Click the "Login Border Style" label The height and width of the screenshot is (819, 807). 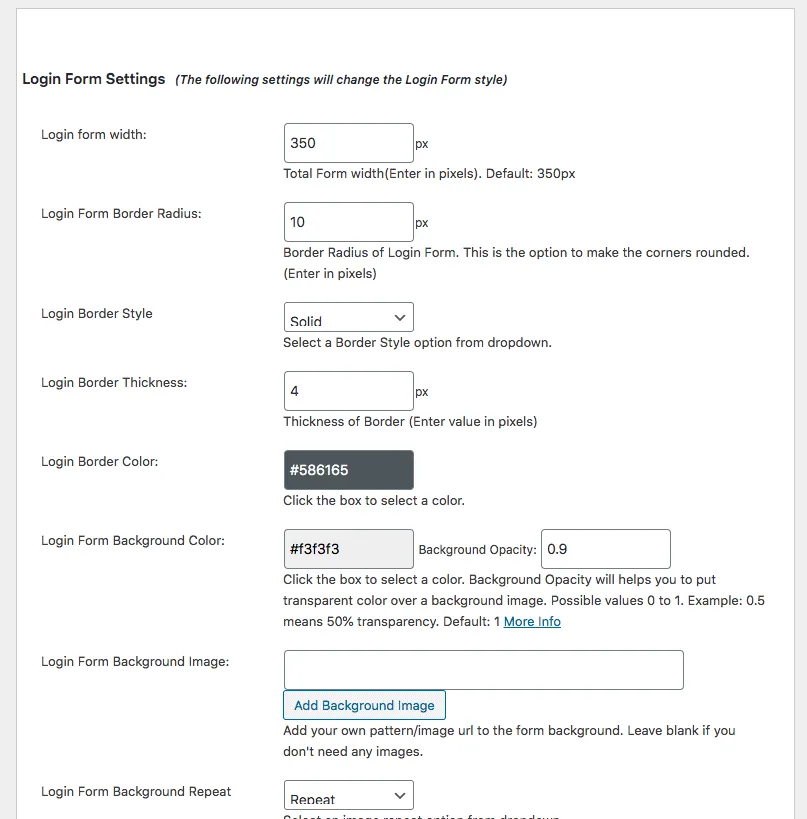[97, 313]
